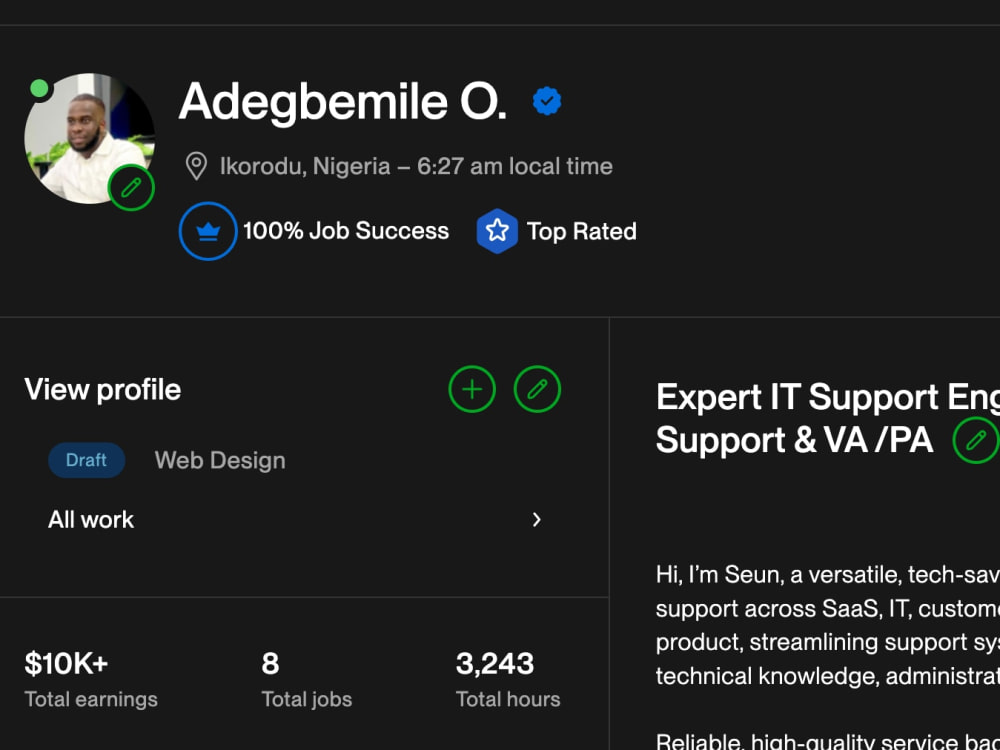The height and width of the screenshot is (750, 1000).
Task: Edit View profile section with pencil icon
Action: pyautogui.click(x=537, y=389)
